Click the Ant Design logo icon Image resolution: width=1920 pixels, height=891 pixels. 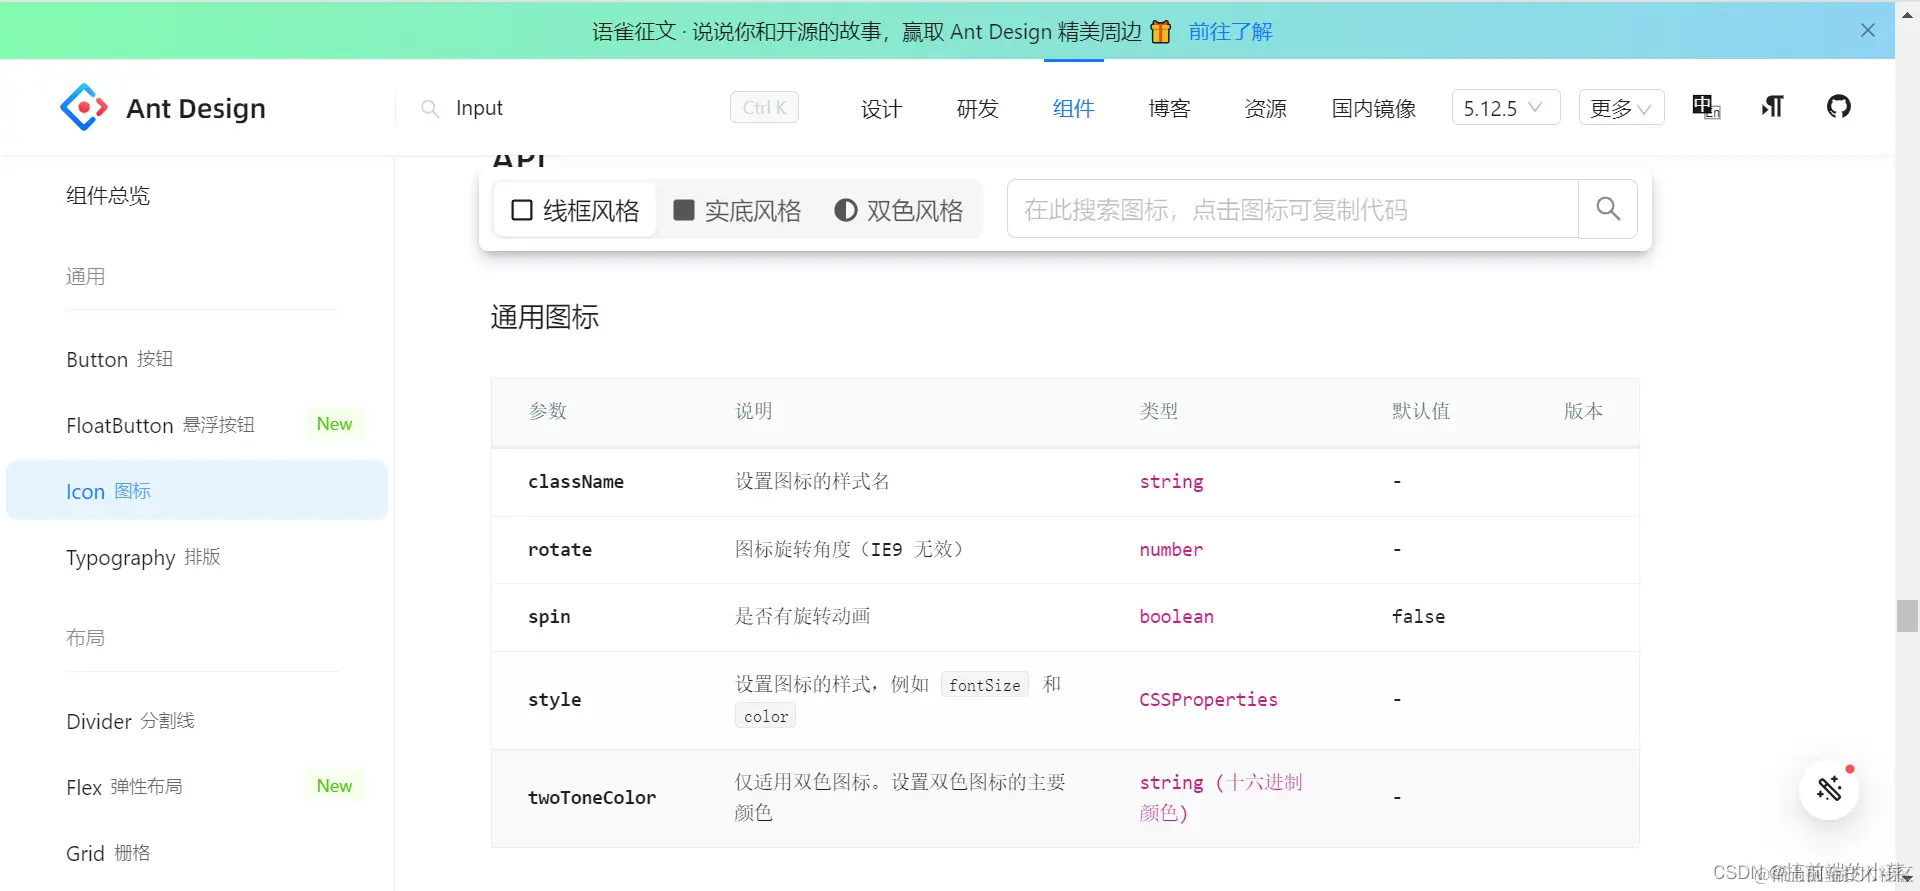tap(84, 107)
